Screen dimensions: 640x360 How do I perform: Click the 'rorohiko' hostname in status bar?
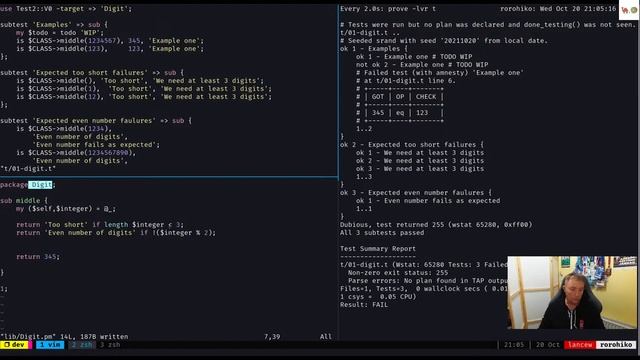(x=616, y=345)
